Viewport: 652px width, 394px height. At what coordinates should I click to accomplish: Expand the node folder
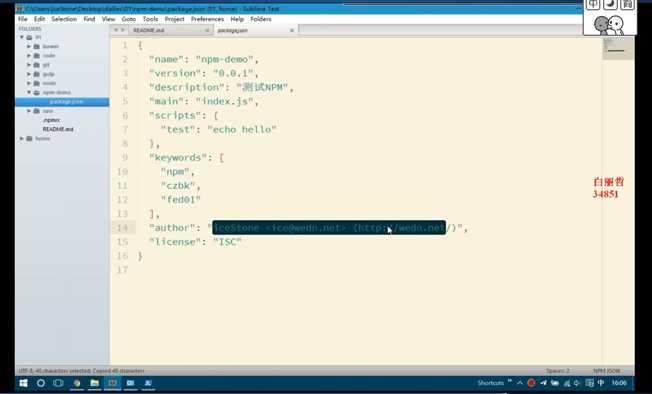(x=29, y=83)
